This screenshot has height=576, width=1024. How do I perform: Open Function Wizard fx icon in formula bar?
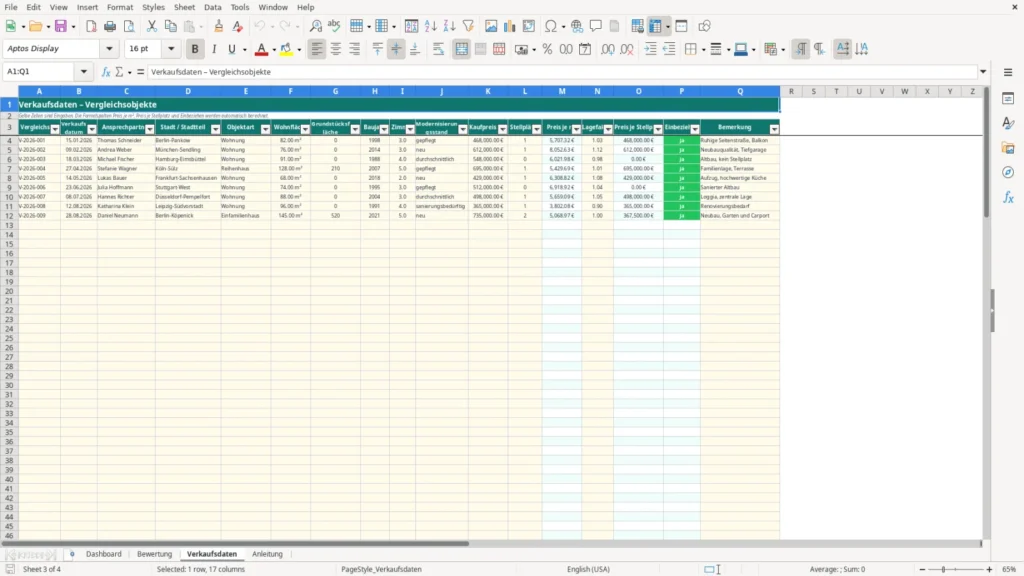[106, 72]
